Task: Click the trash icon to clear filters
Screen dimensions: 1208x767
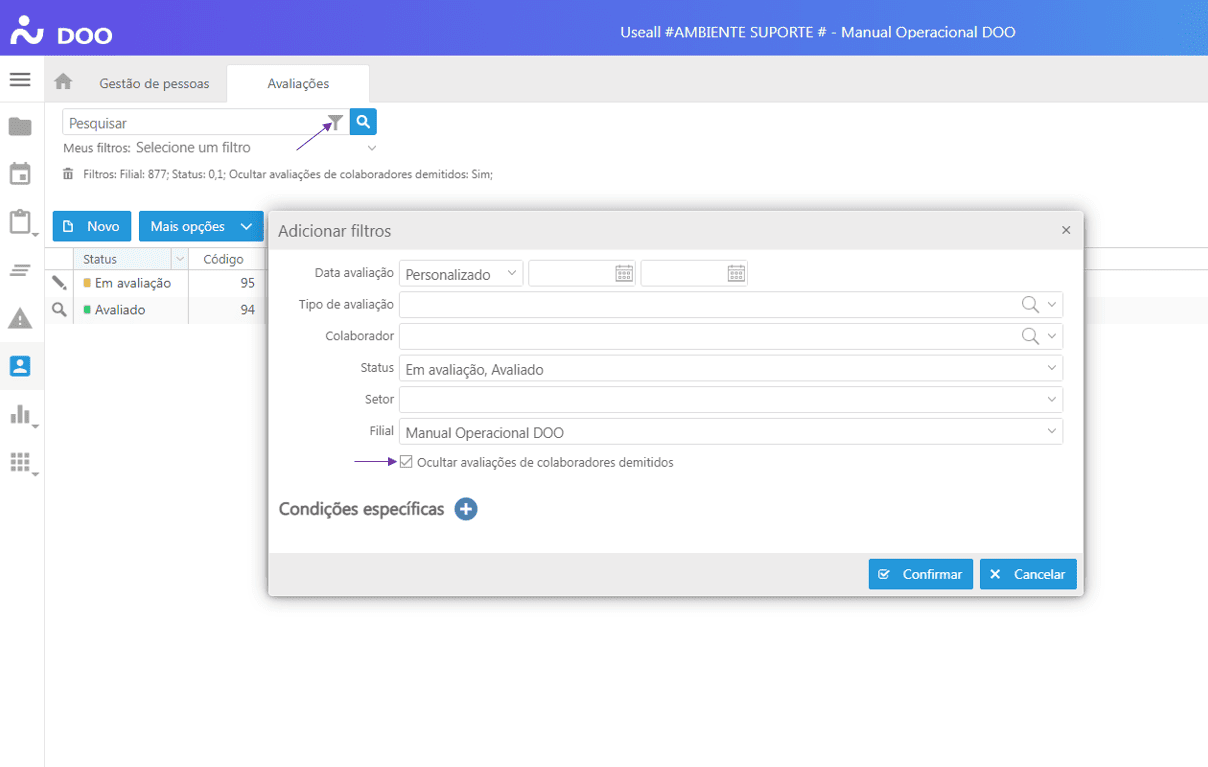Action: click(68, 174)
